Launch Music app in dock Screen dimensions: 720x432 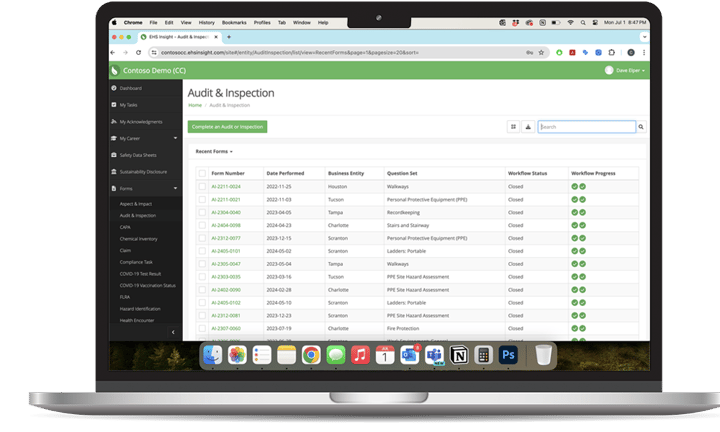click(360, 355)
